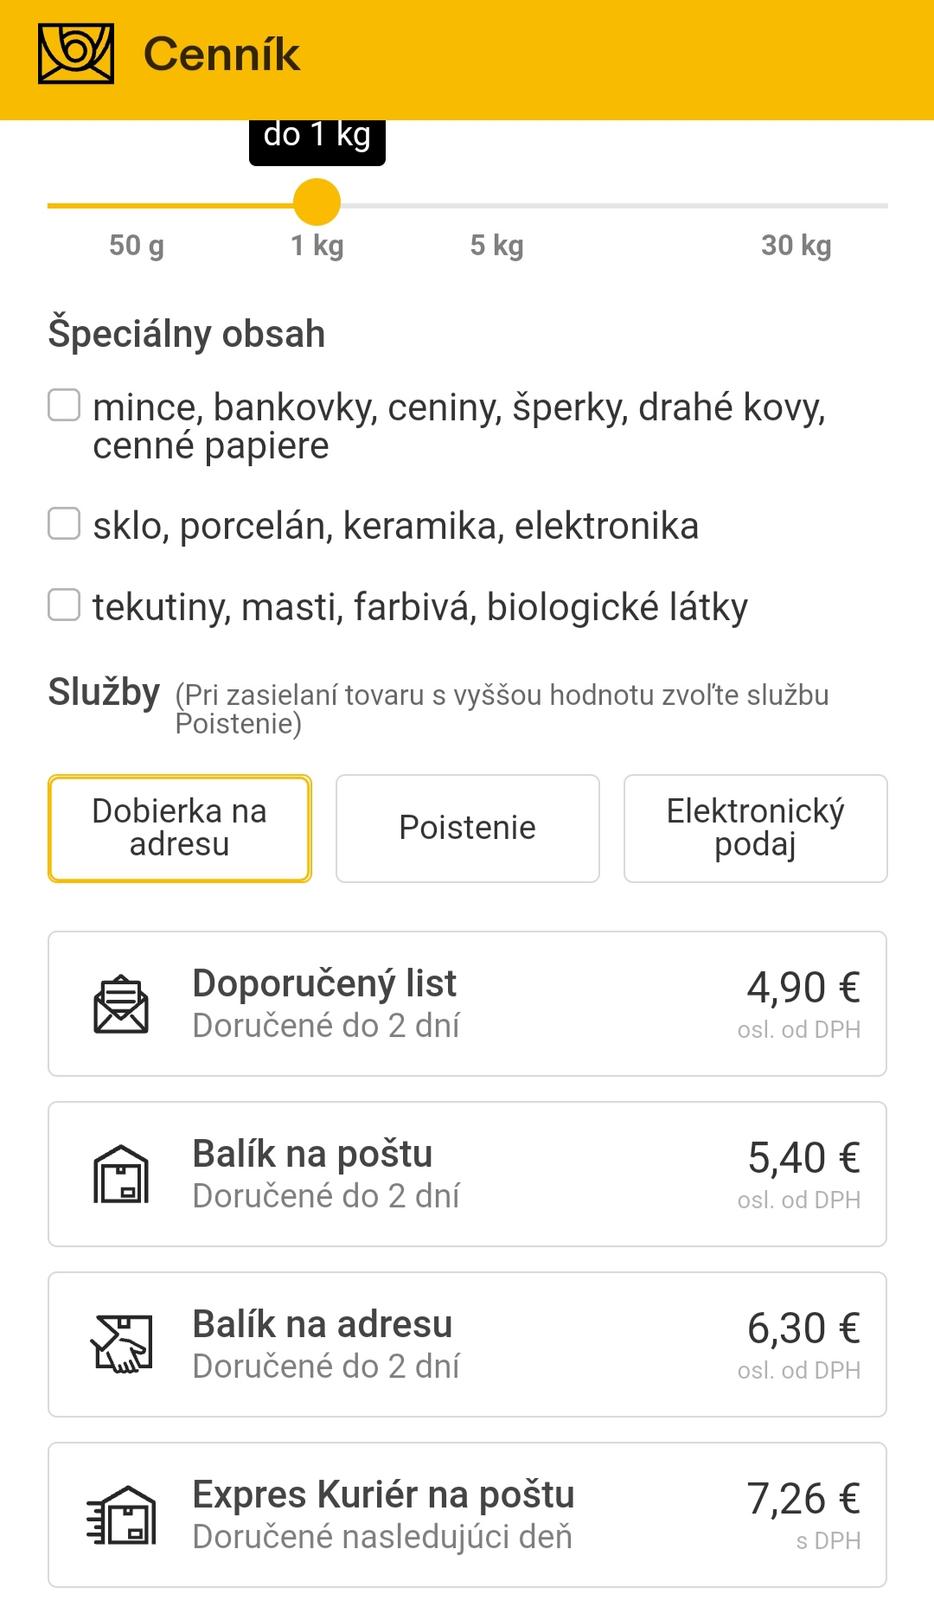Toggle the Dobierka na adresu service

tap(180, 828)
